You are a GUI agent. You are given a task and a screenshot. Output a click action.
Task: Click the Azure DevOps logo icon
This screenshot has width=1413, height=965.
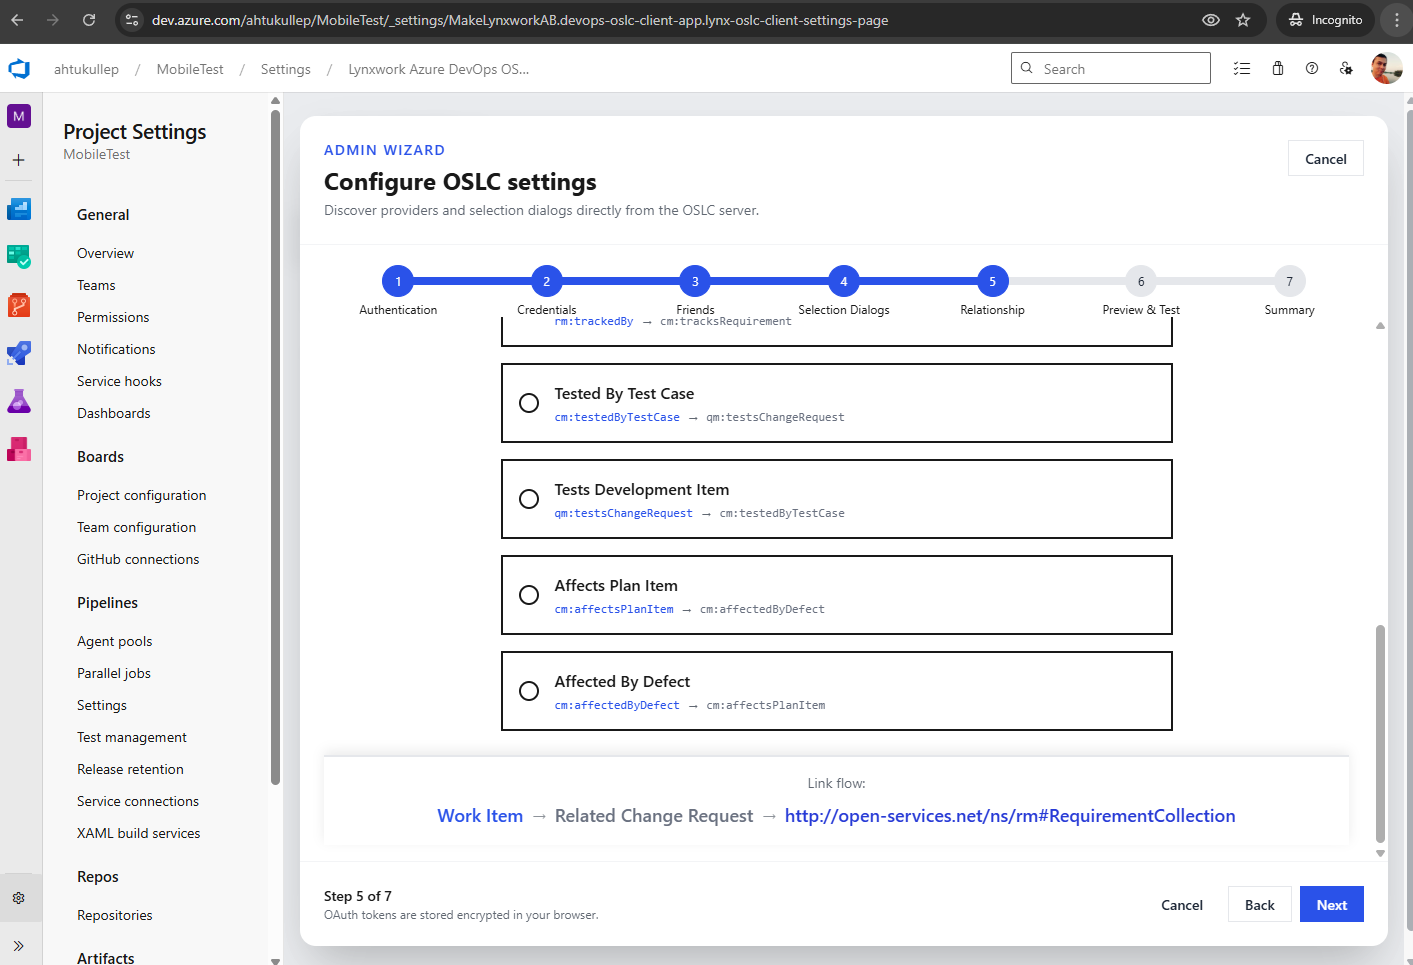tap(19, 69)
